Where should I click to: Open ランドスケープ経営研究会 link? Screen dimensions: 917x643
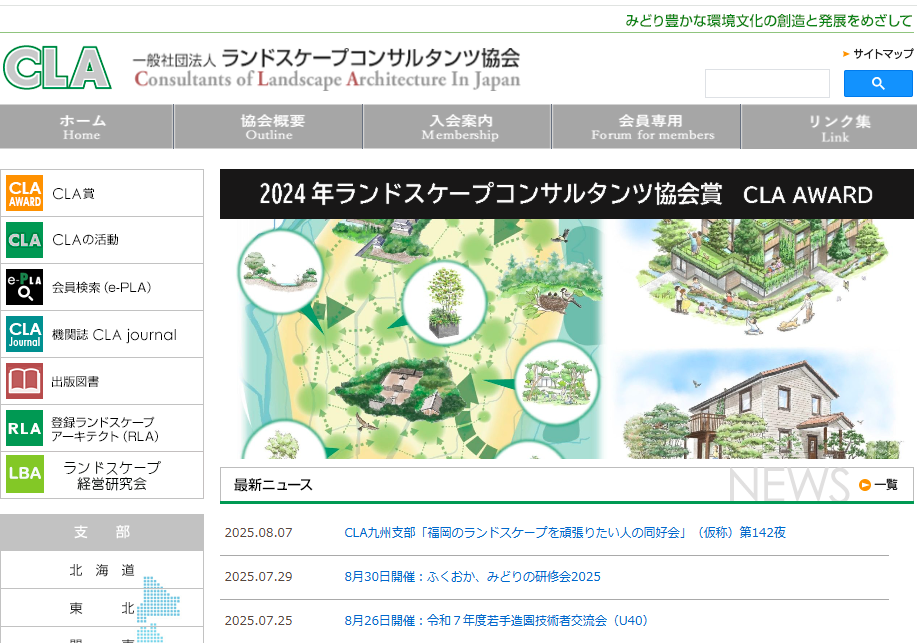112,475
